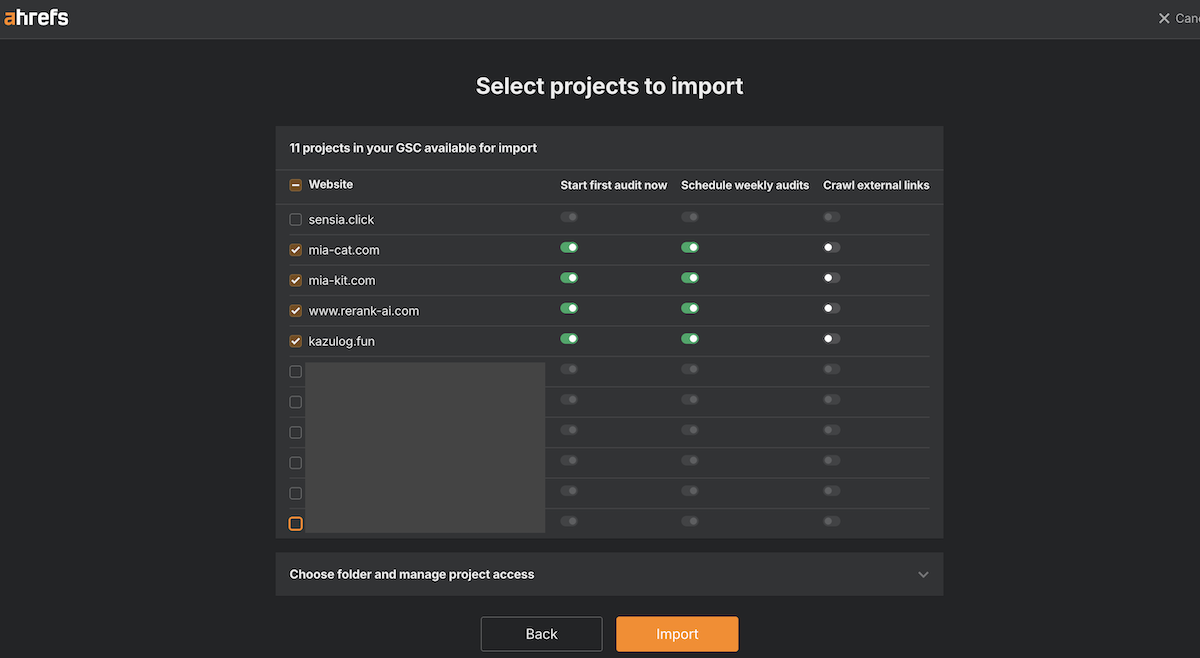Enable Crawl external links for sensia.click

point(831,216)
